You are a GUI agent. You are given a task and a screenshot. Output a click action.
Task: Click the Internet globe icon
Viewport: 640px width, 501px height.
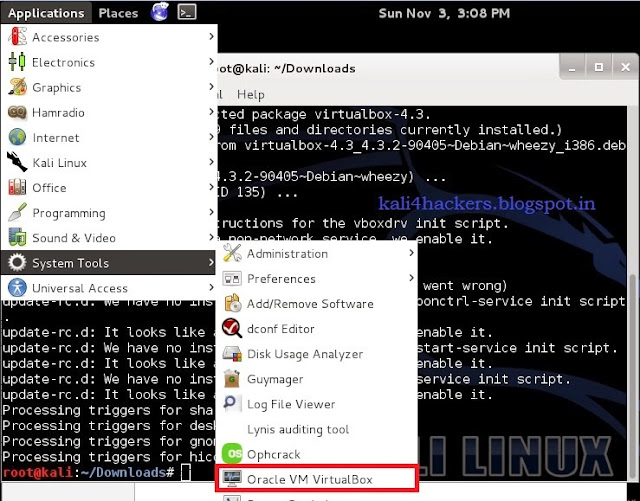(17, 137)
